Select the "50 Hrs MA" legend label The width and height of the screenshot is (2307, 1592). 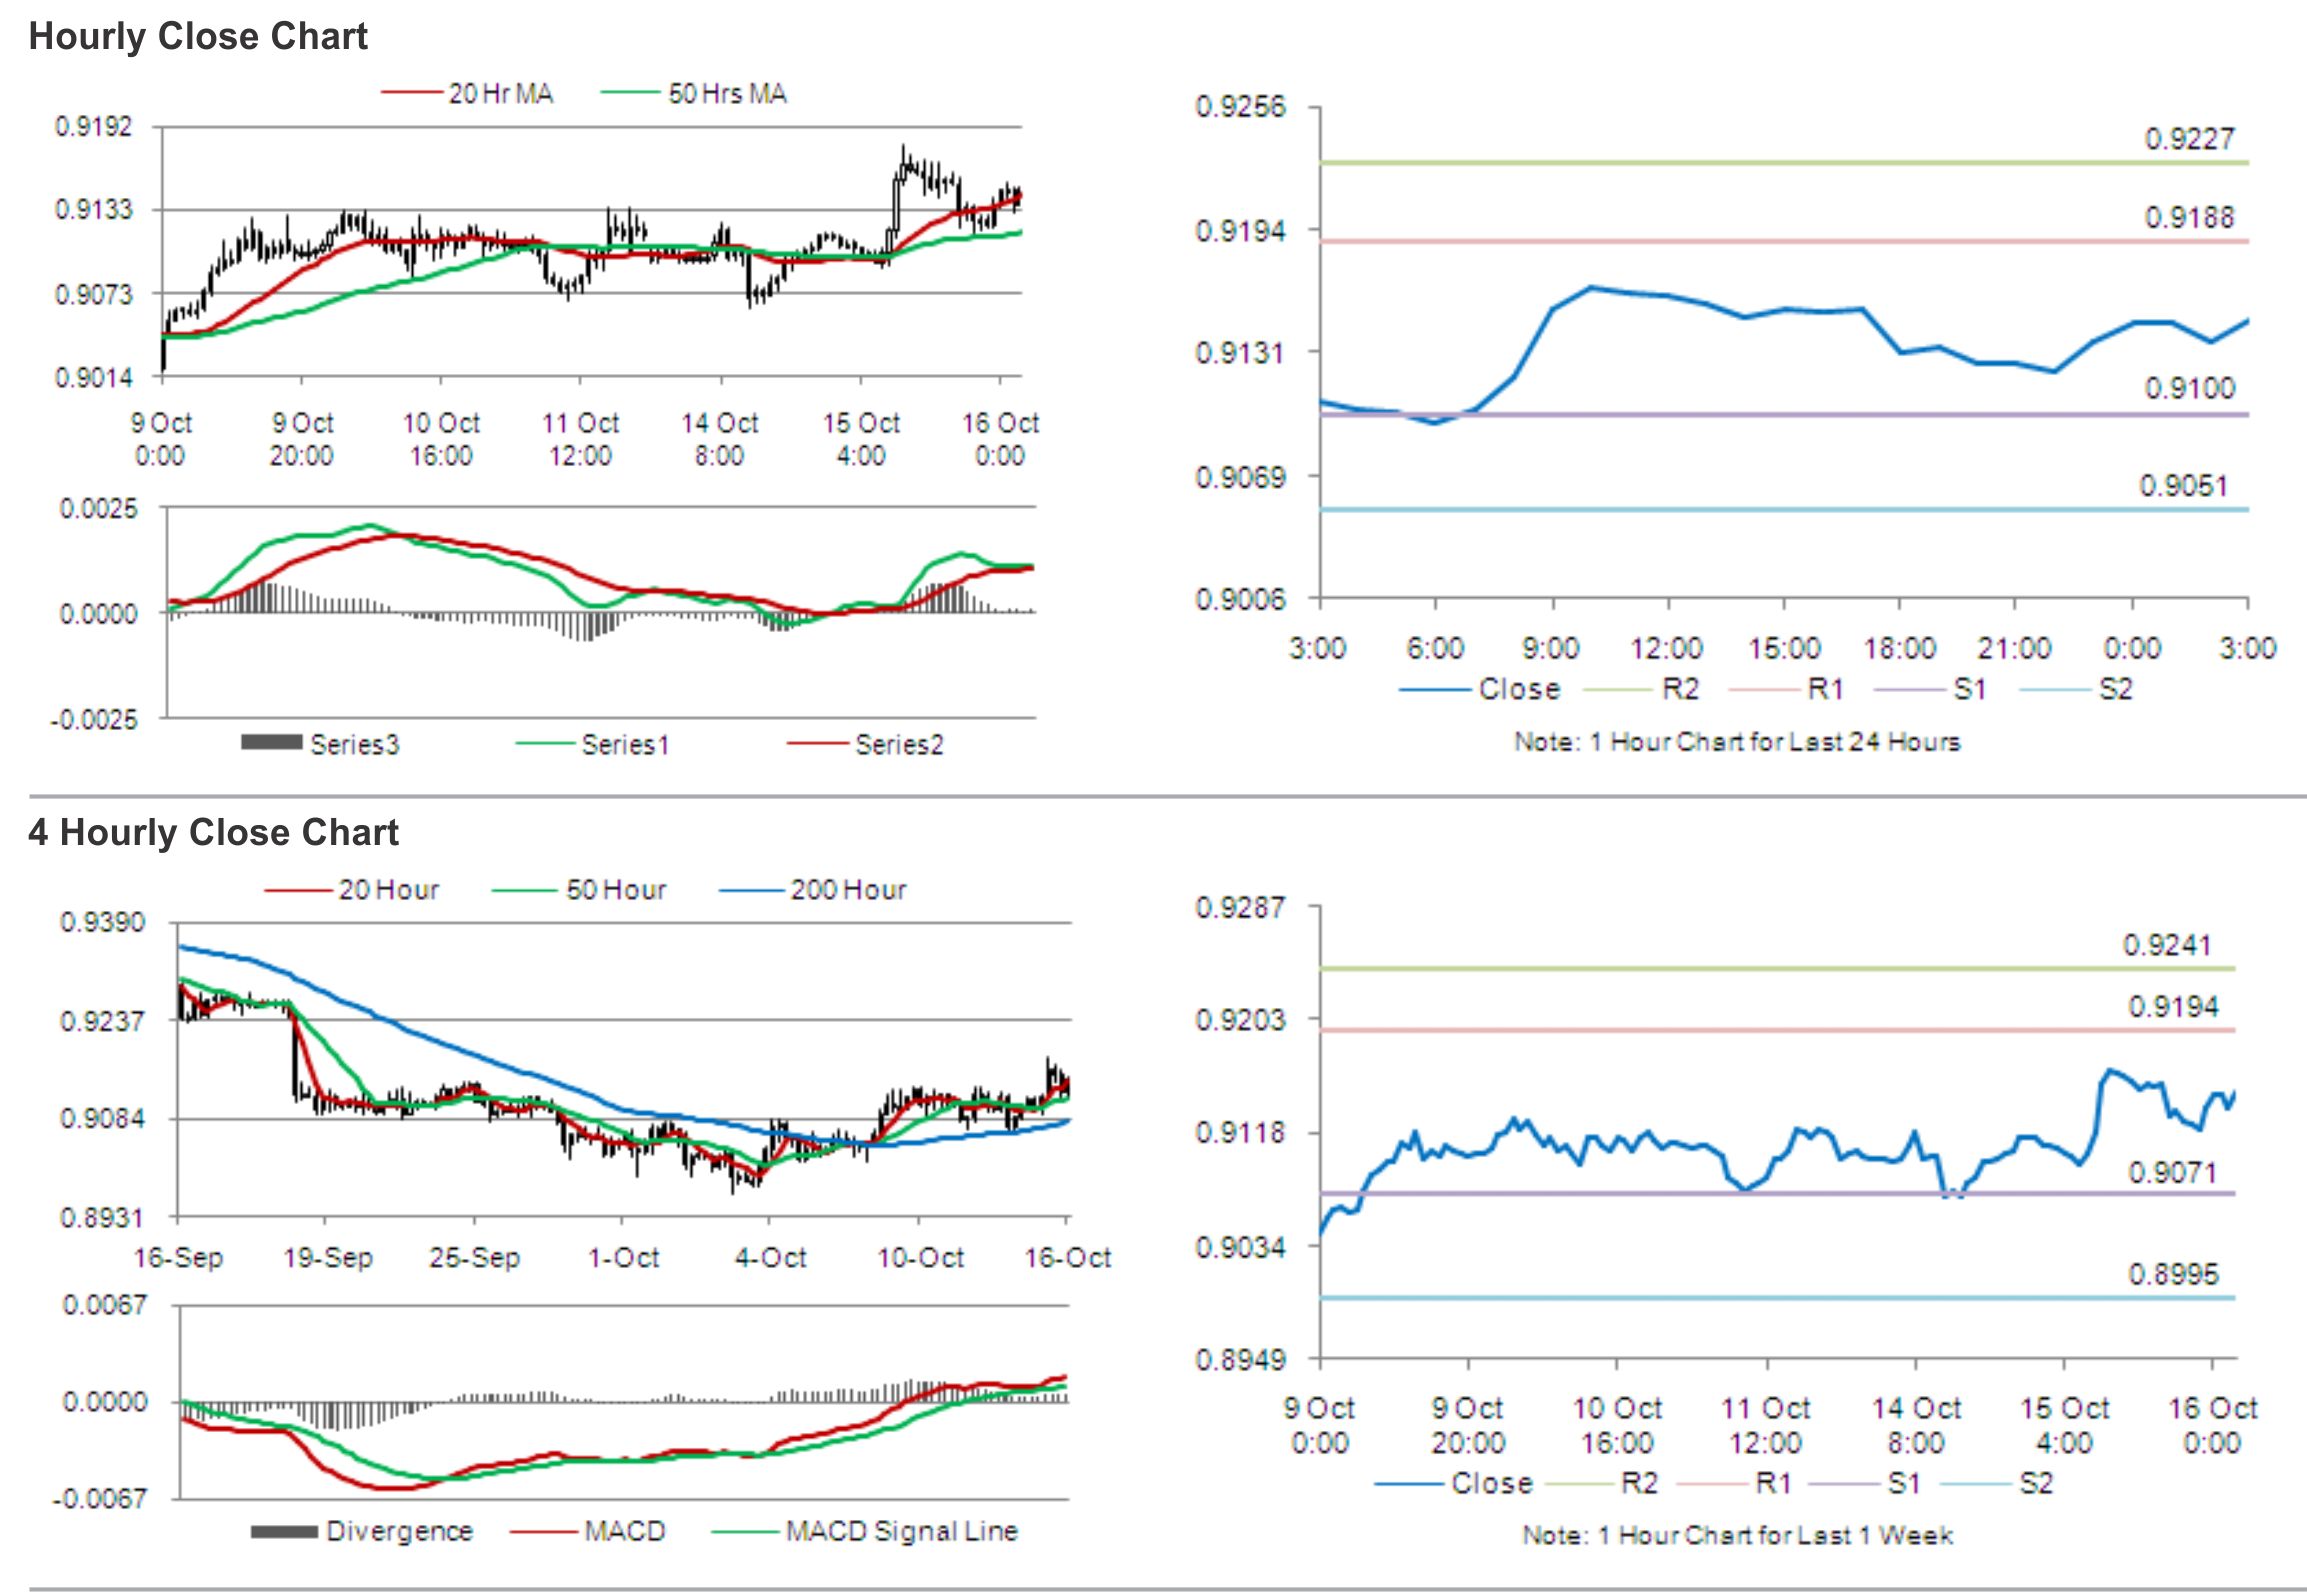(x=727, y=94)
